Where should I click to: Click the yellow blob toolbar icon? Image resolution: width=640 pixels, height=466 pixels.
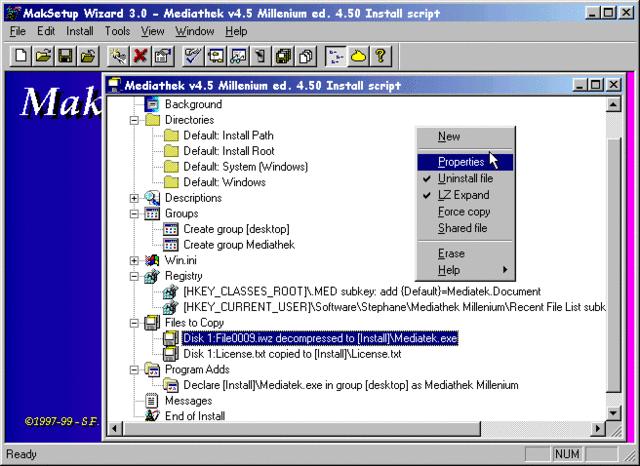coord(358,55)
